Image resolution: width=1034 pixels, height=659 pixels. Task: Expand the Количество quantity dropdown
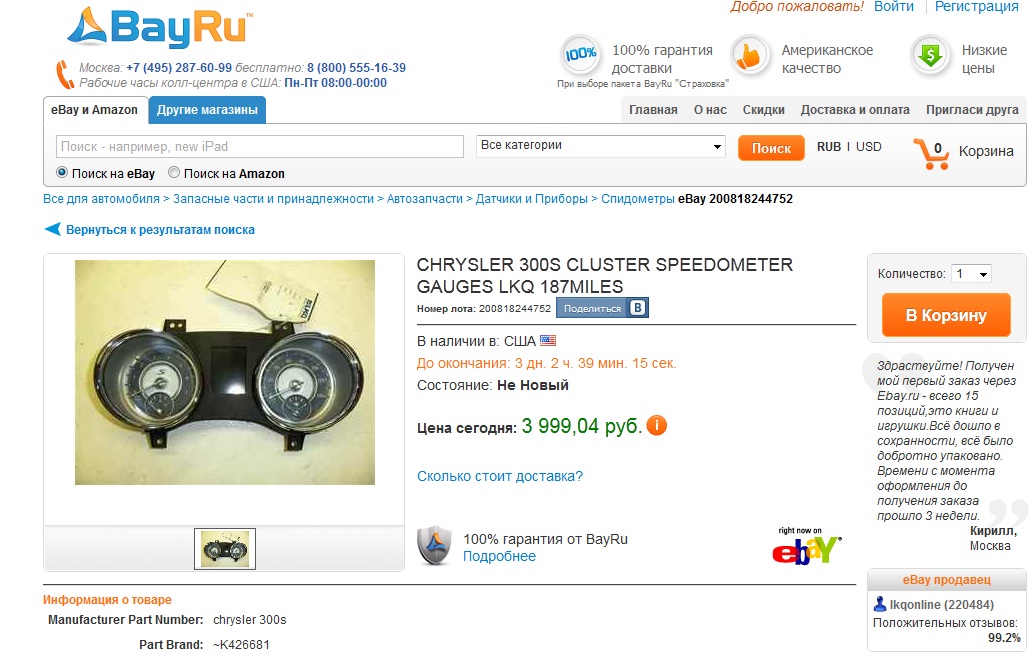point(971,274)
